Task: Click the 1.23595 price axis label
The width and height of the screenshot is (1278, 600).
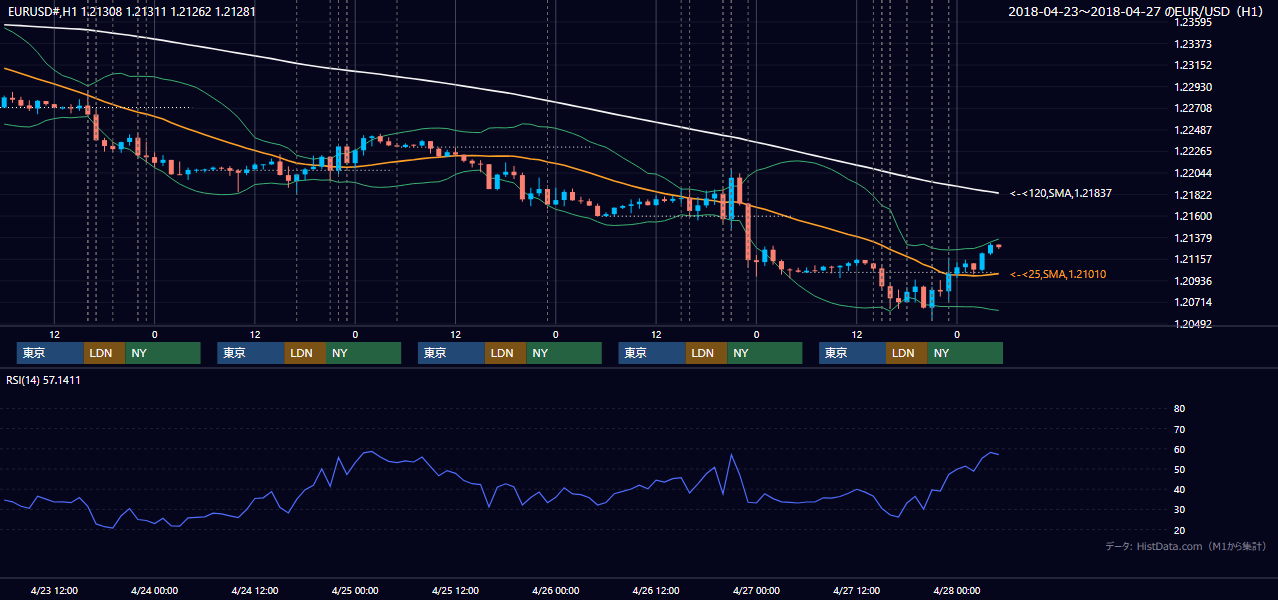Action: pos(1192,22)
